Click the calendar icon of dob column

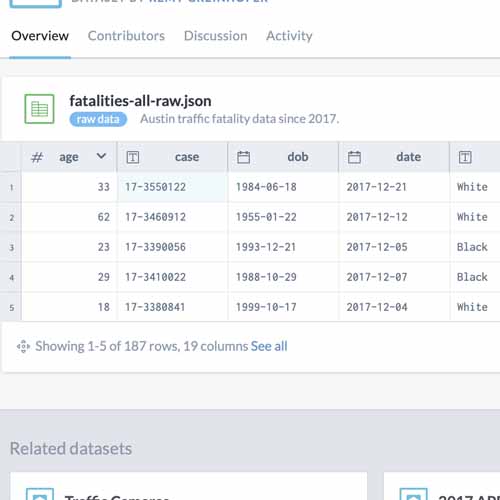tap(243, 157)
